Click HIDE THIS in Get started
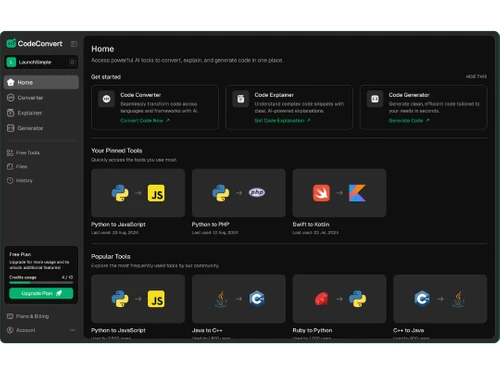 click(476, 77)
